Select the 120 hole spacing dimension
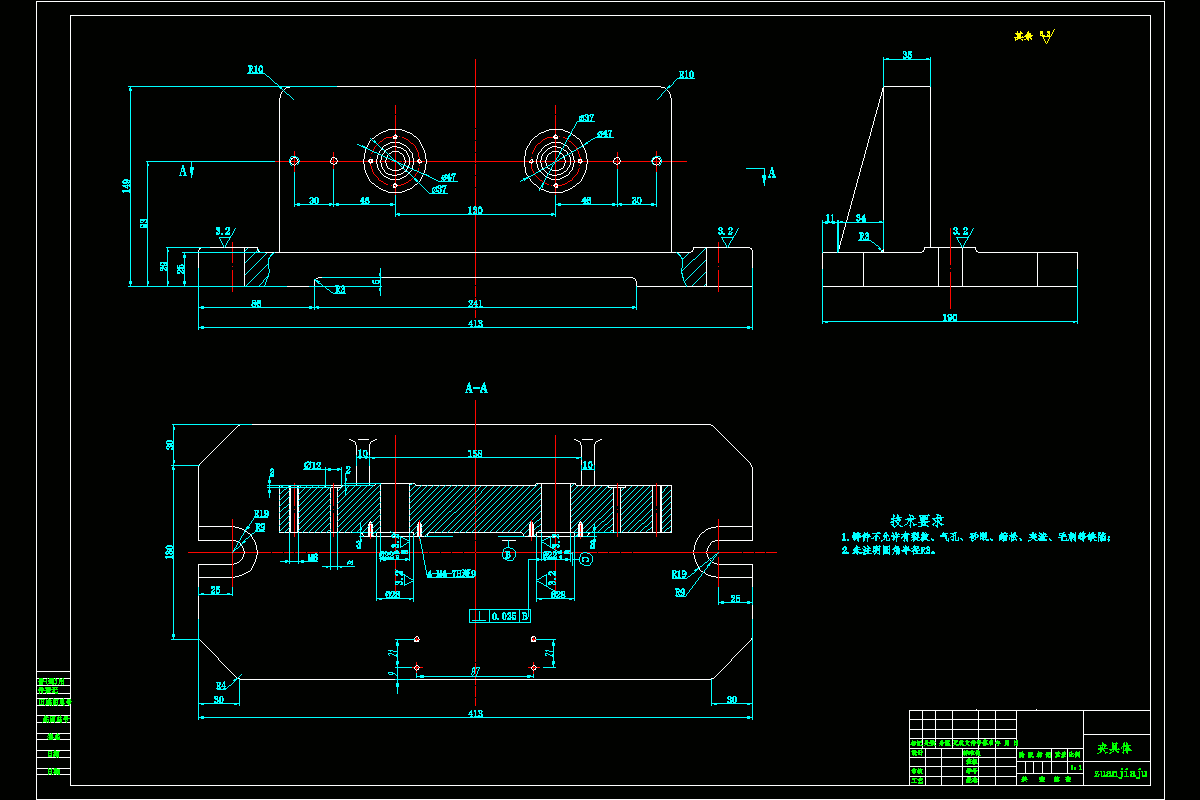 pyautogui.click(x=475, y=210)
